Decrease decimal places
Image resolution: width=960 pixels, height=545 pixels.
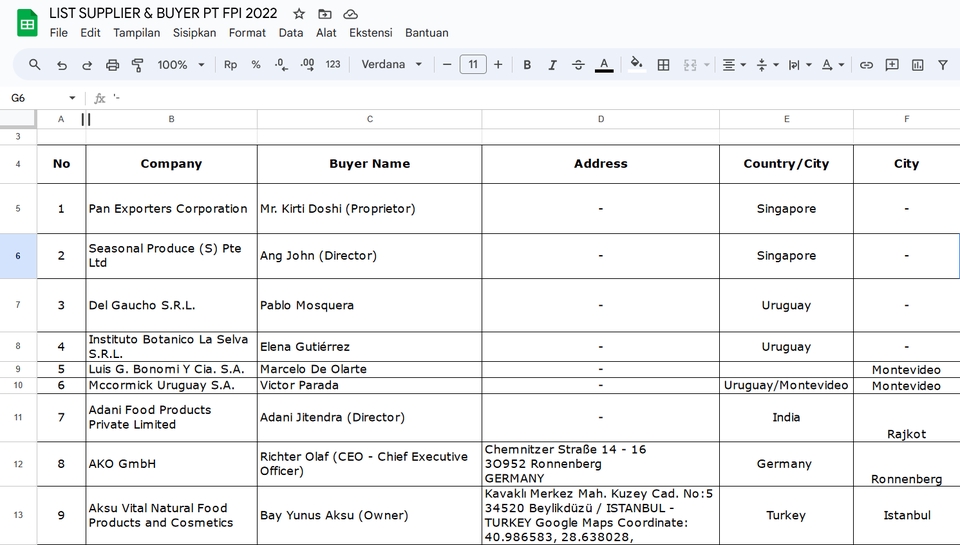tap(281, 64)
